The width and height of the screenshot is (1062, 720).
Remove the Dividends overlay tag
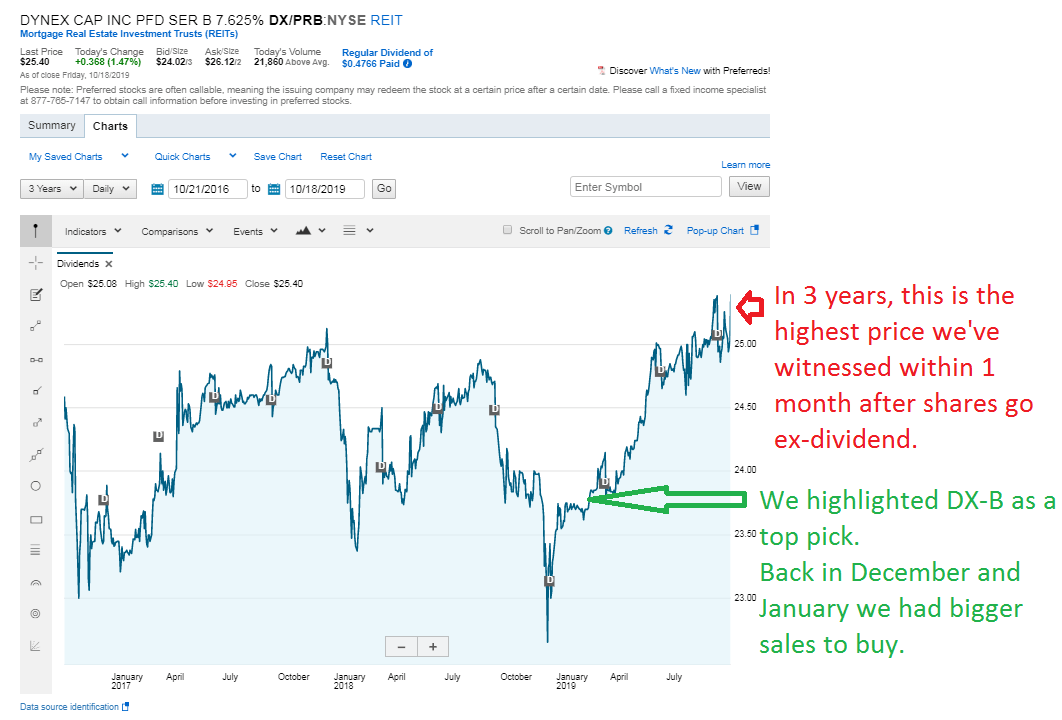point(109,264)
